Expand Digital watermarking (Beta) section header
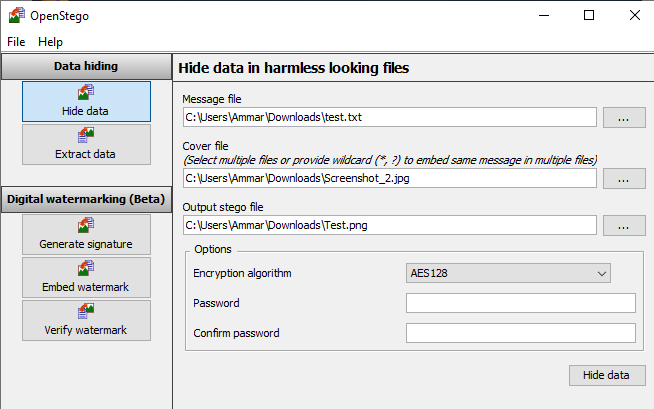The image size is (654, 409). (x=86, y=199)
